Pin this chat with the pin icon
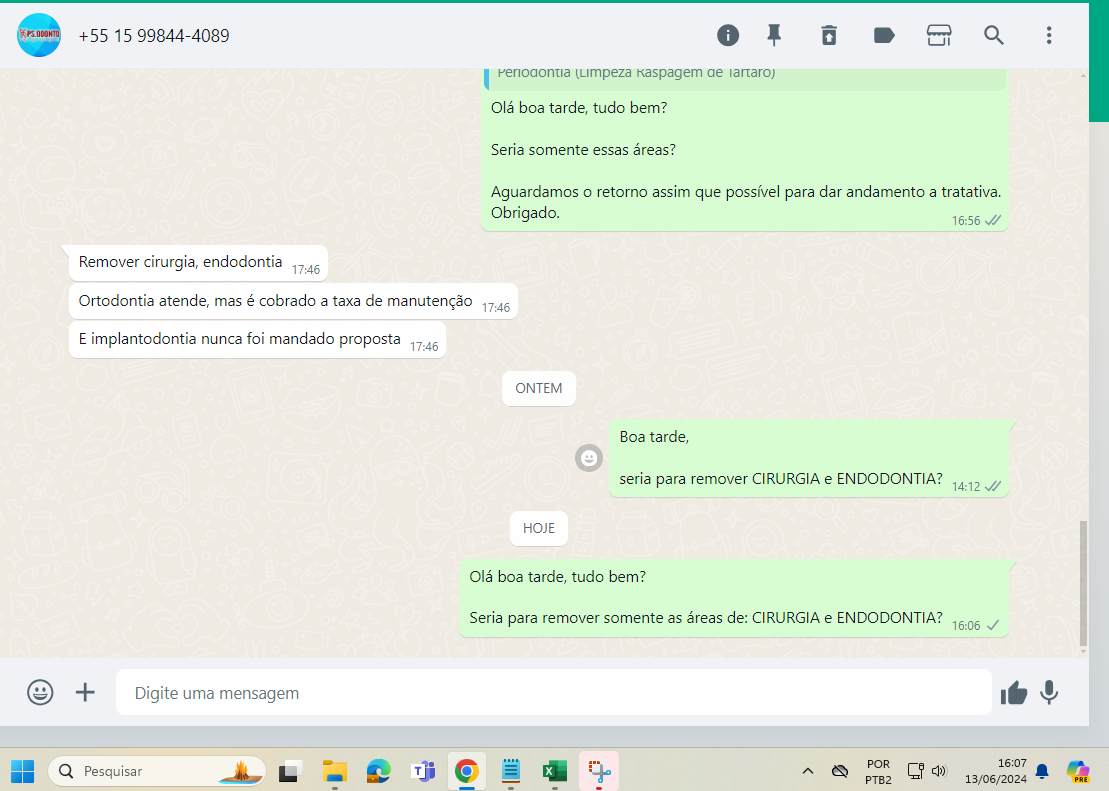The width and height of the screenshot is (1109, 791). [x=774, y=35]
